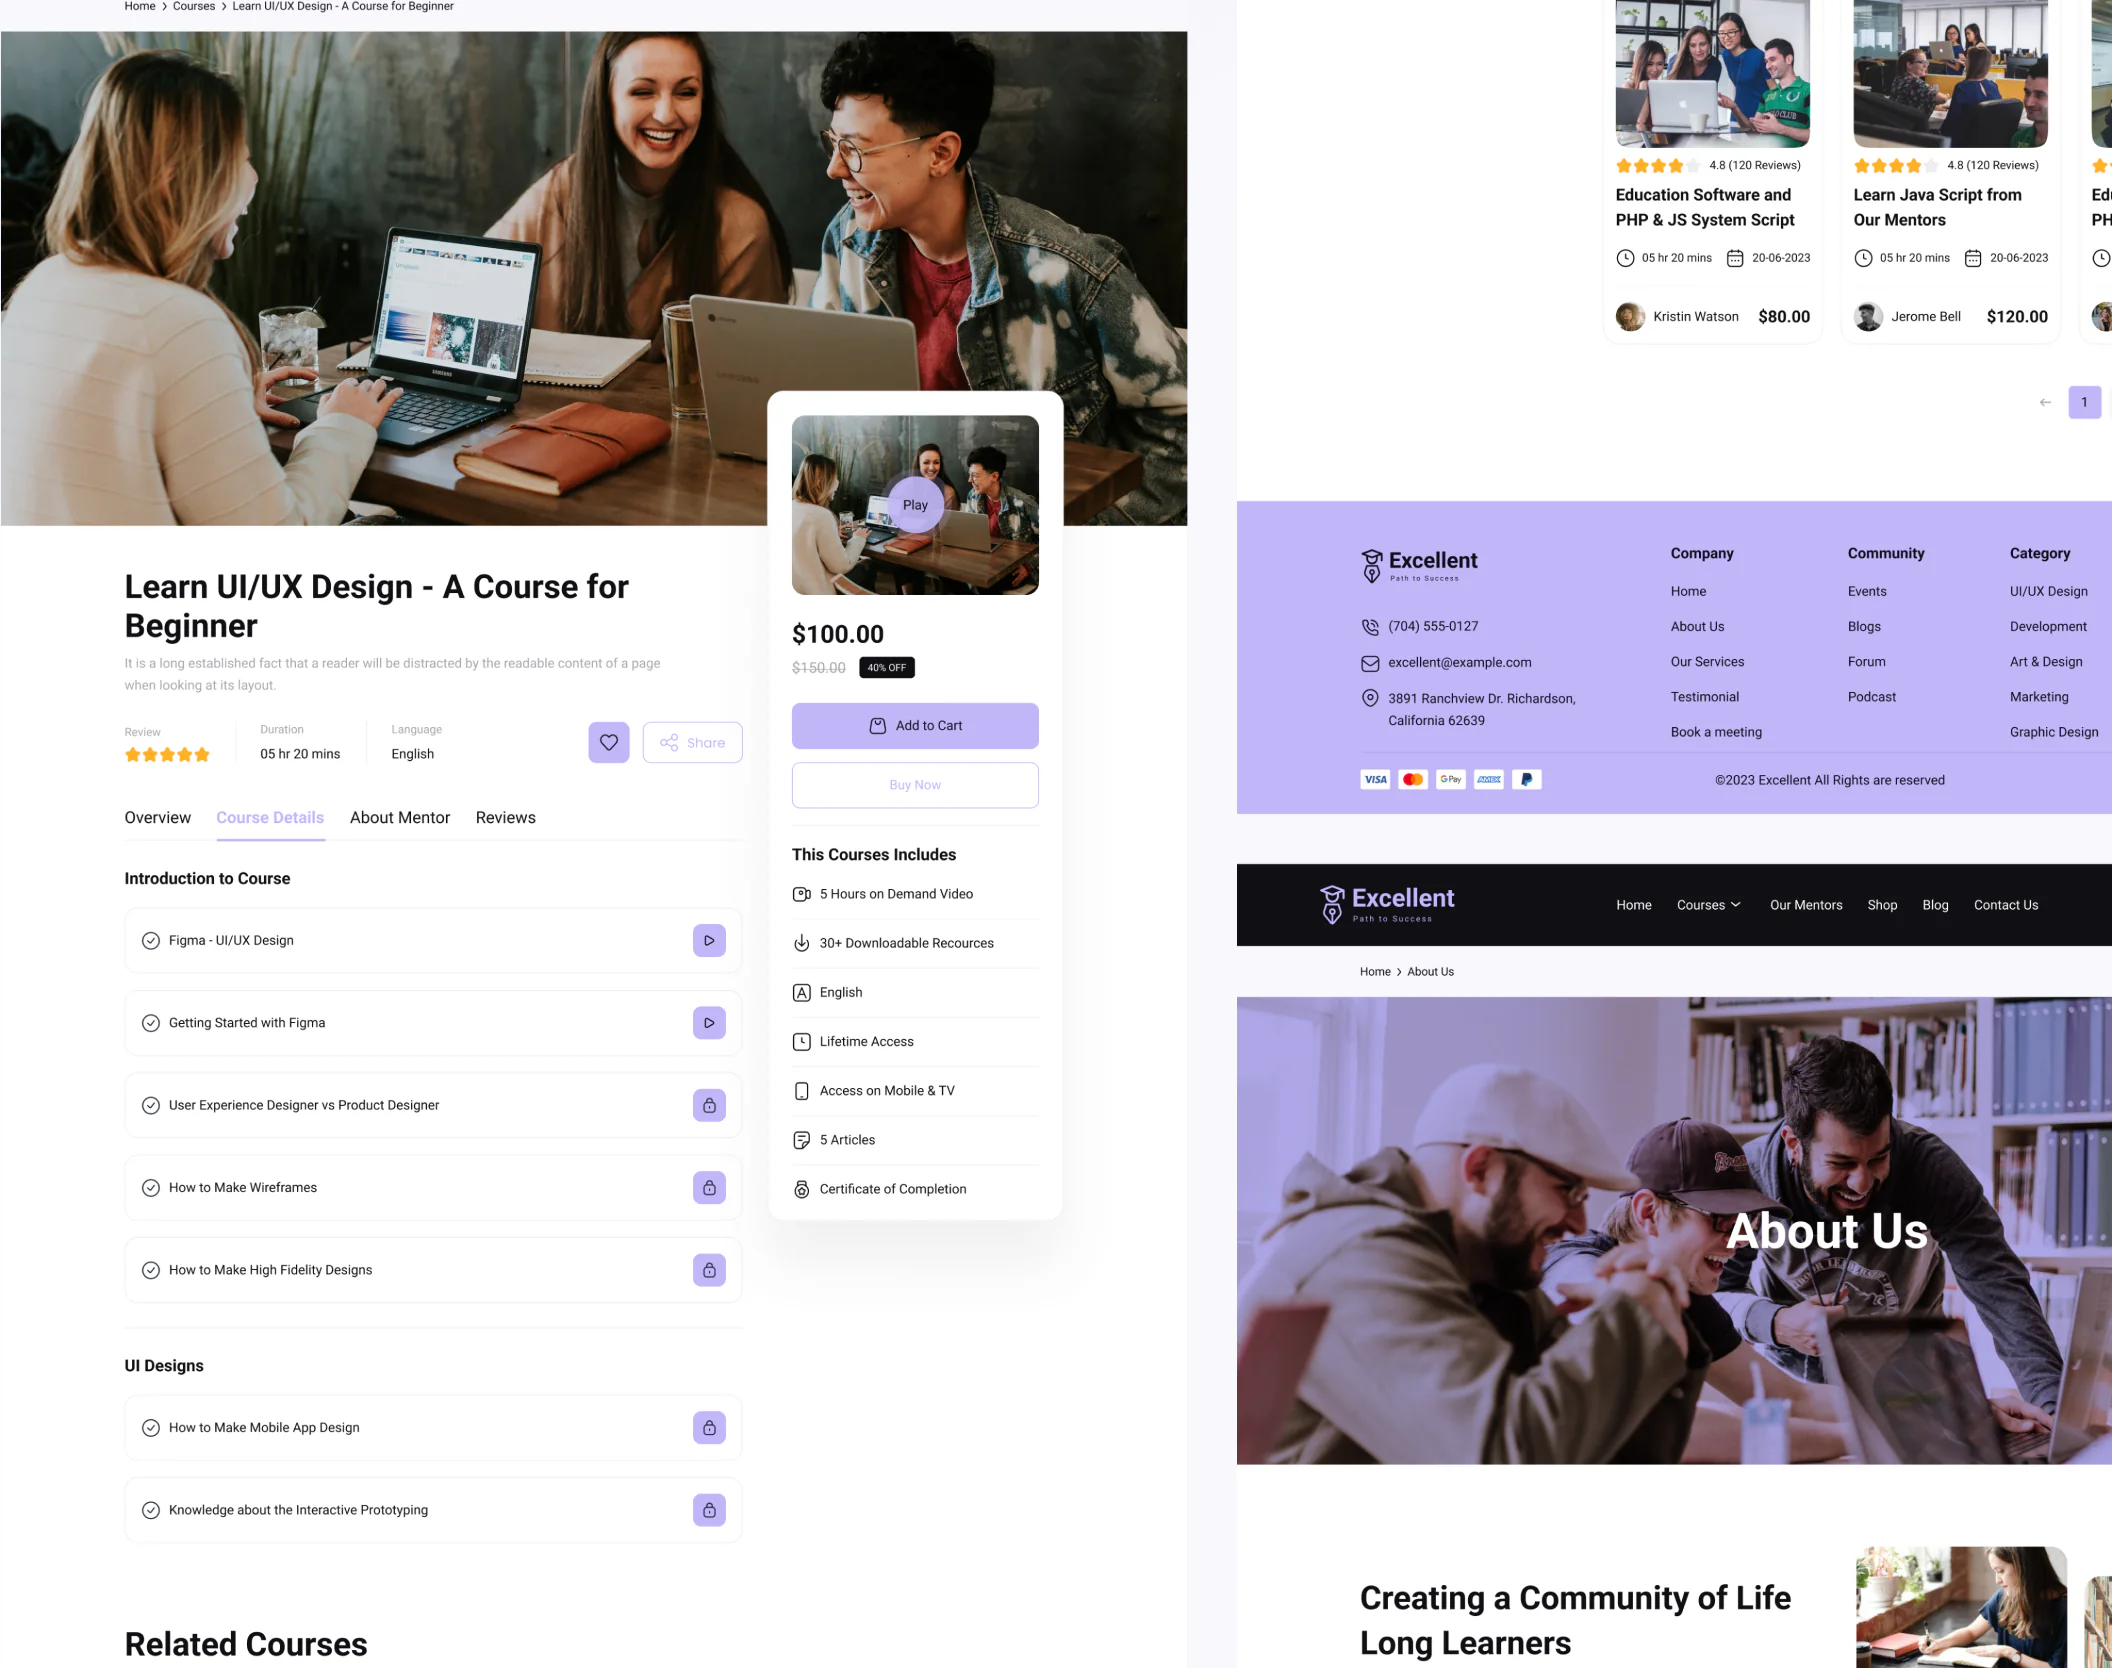The width and height of the screenshot is (2112, 1668).
Task: Click lock icon for High Fidelity Designs lesson
Action: click(709, 1270)
